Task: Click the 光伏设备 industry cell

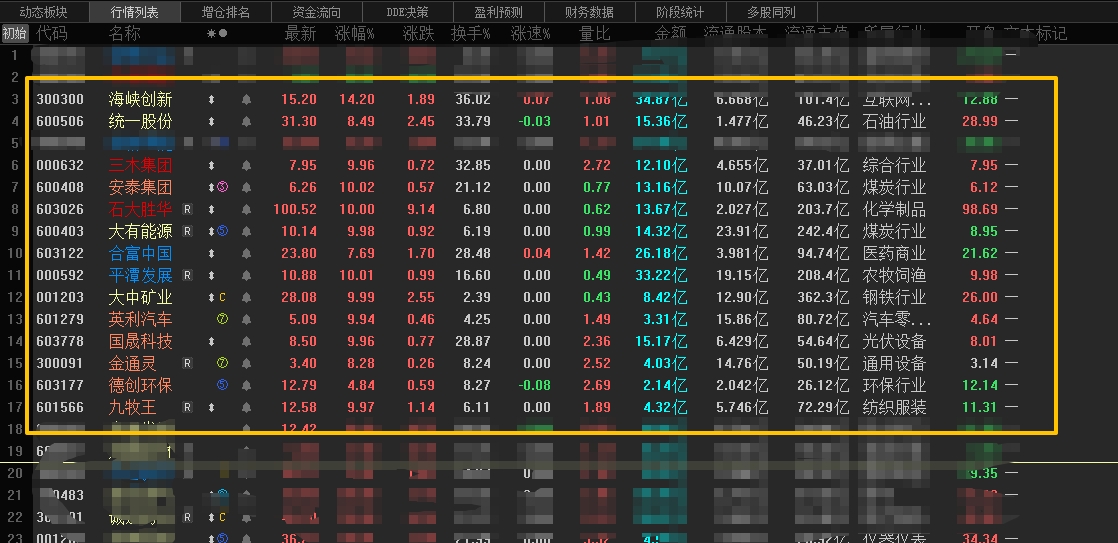Action: click(x=894, y=341)
